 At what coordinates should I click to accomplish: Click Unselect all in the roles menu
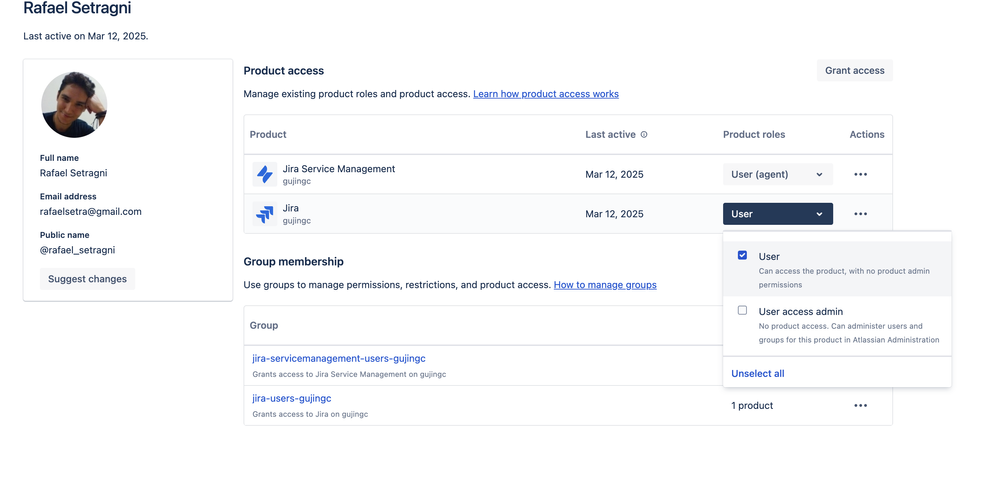pyautogui.click(x=758, y=373)
